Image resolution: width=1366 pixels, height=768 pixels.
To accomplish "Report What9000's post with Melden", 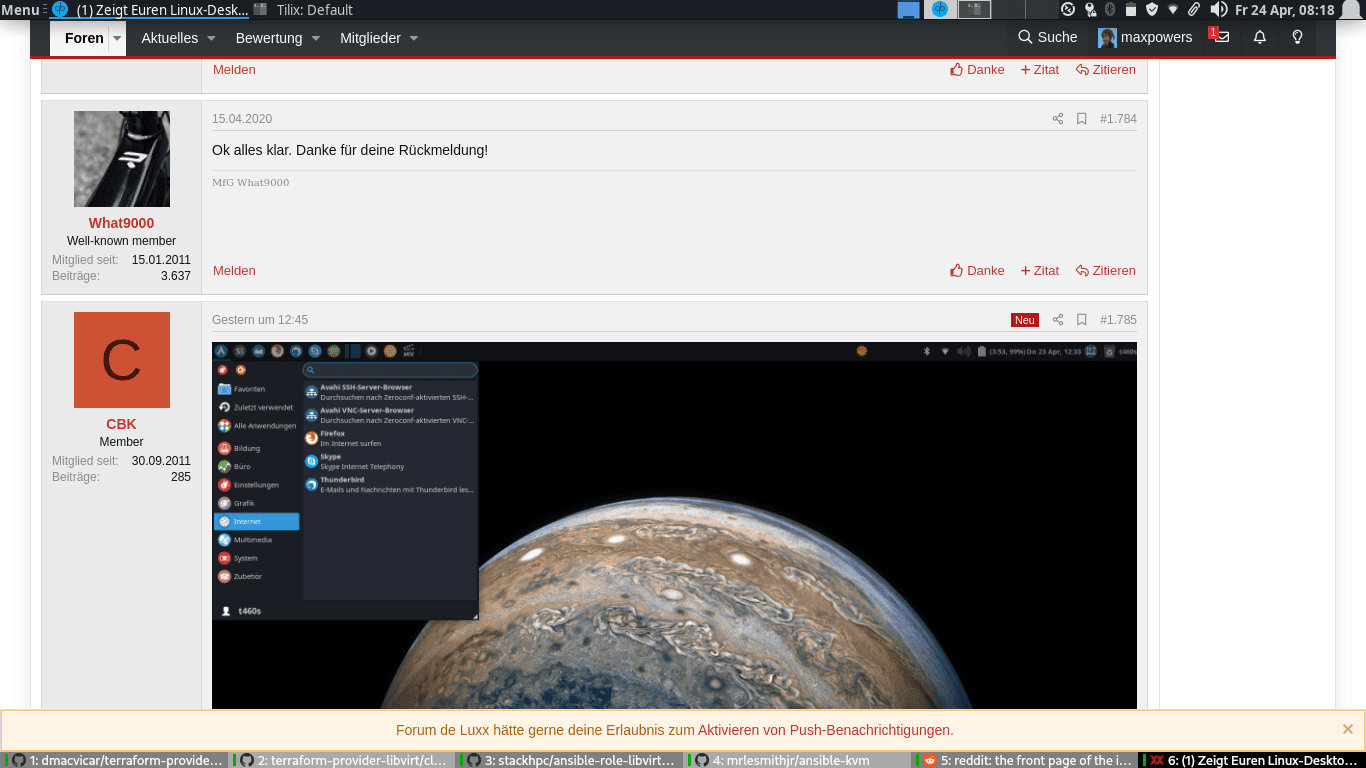I will tap(234, 271).
